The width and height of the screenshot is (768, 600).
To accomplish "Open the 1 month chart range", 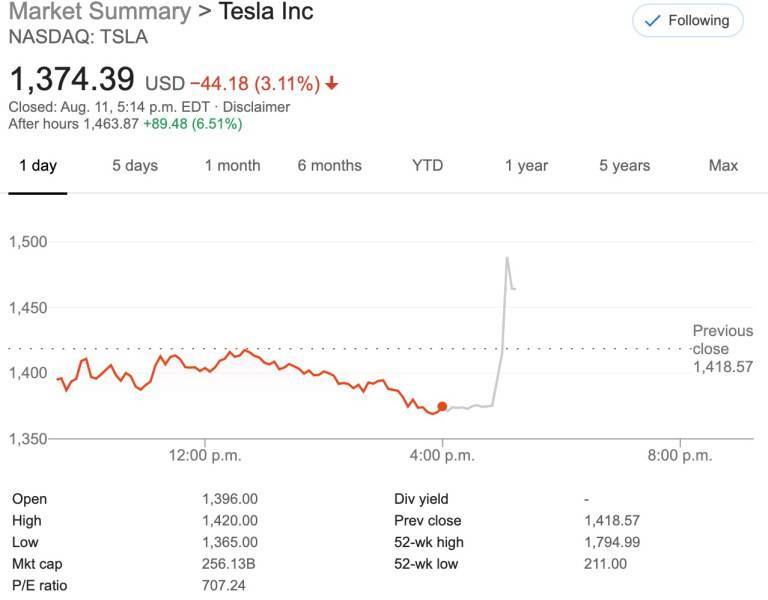I will coord(232,166).
